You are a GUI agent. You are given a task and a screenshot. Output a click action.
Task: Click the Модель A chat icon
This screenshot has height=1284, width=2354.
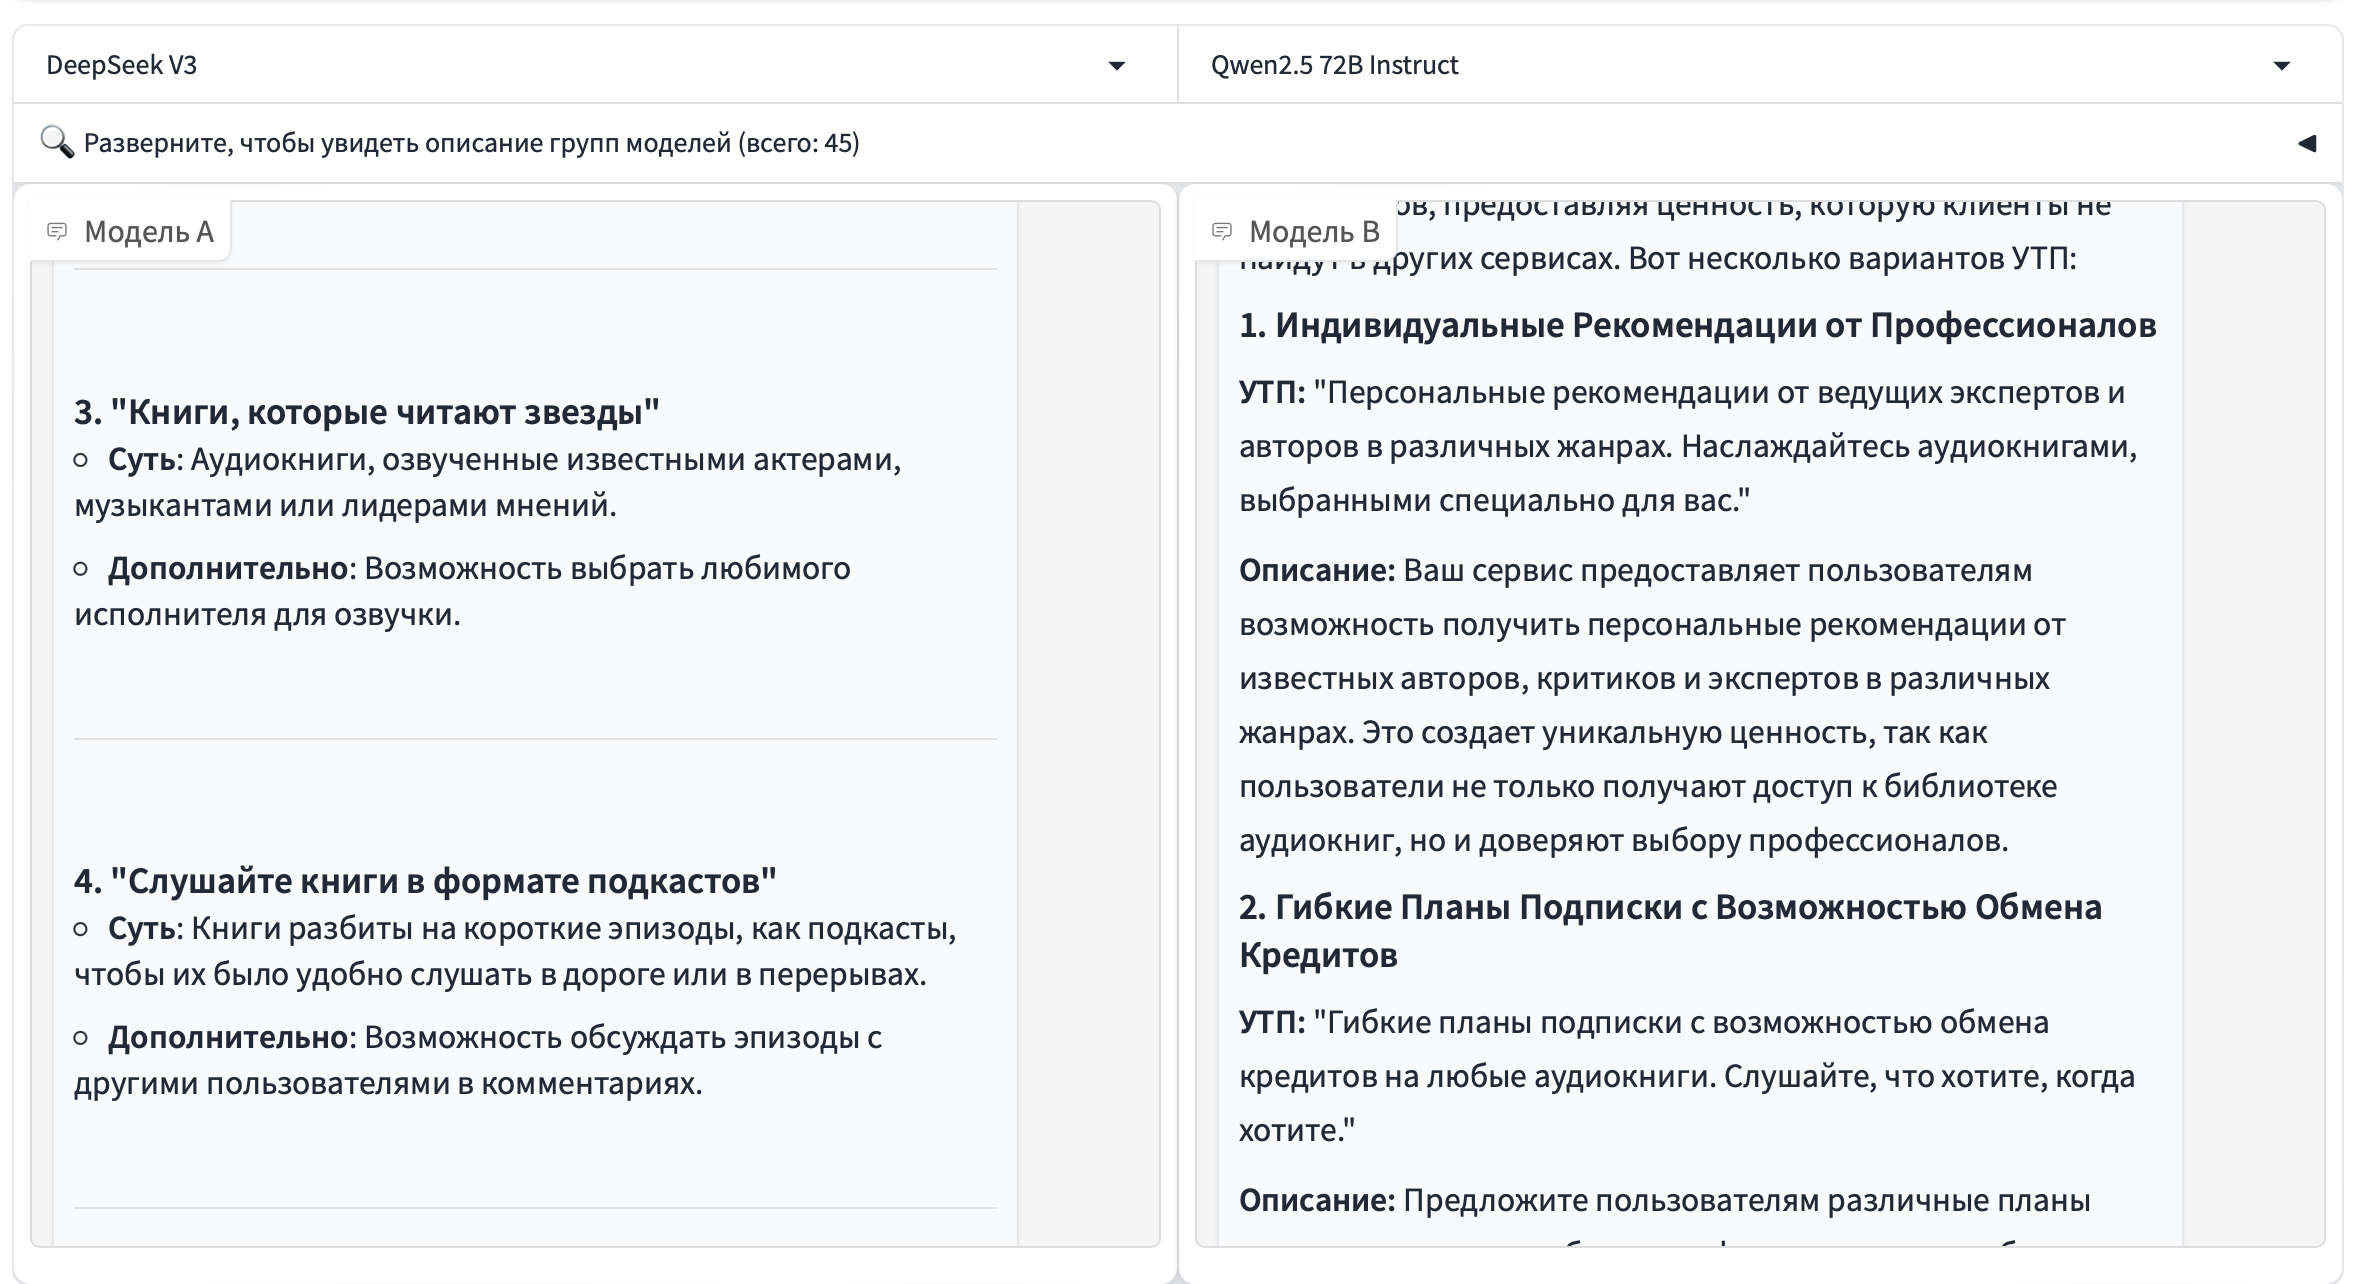[57, 231]
